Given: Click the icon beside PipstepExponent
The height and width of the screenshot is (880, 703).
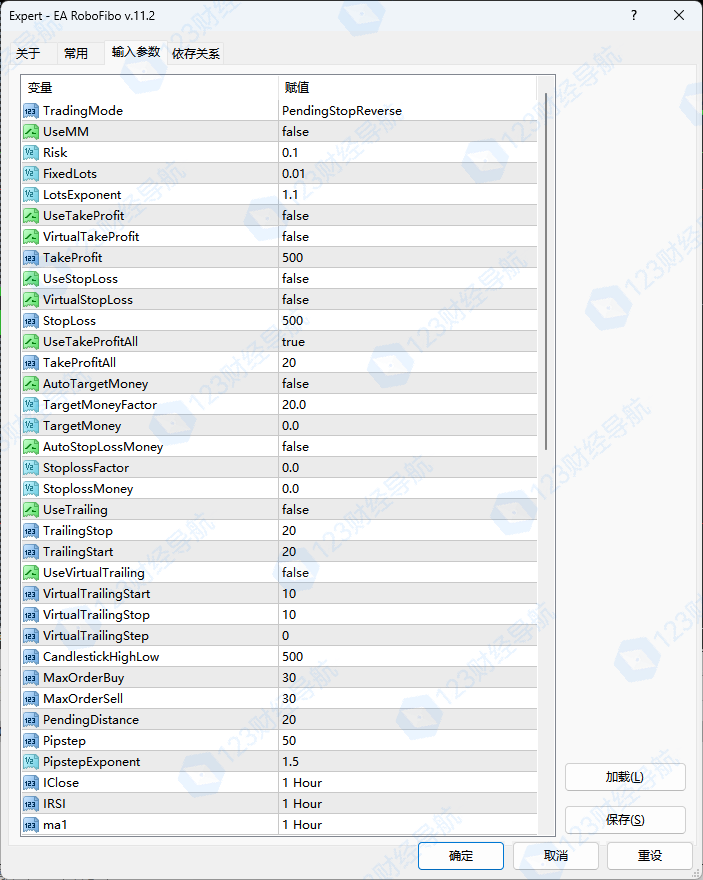Looking at the screenshot, I should (31, 762).
